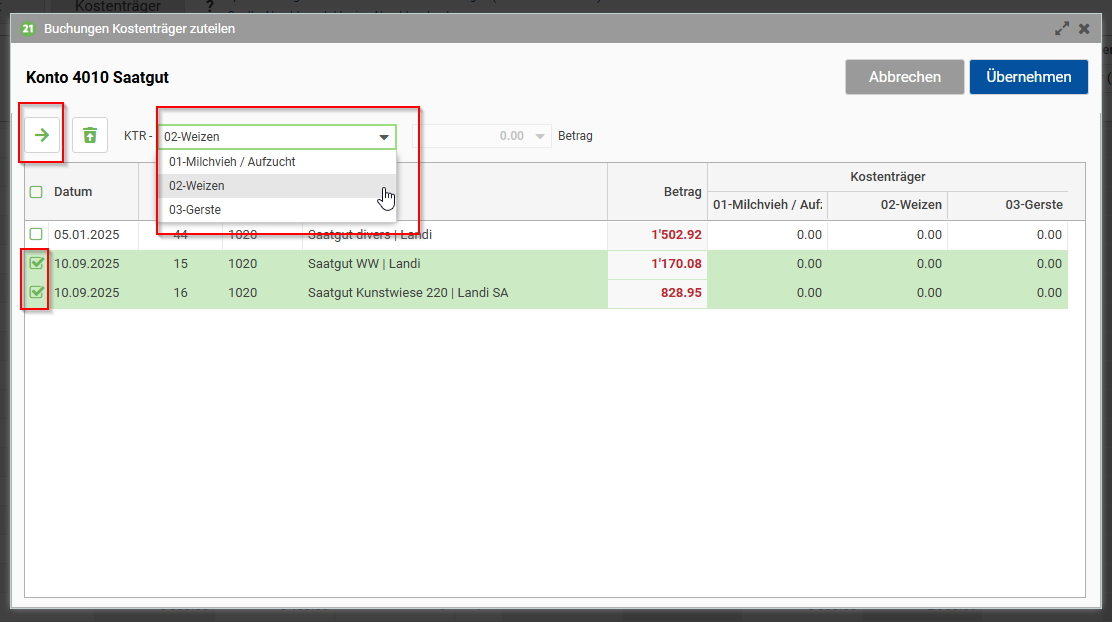Choose 02-Weizen in the dropdown list
This screenshot has height=622, width=1112.
pyautogui.click(x=197, y=186)
